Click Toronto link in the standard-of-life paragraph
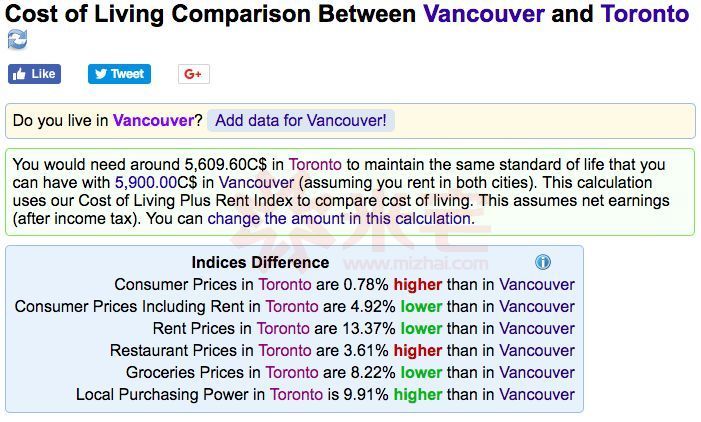The height and width of the screenshot is (422, 701). [315, 164]
